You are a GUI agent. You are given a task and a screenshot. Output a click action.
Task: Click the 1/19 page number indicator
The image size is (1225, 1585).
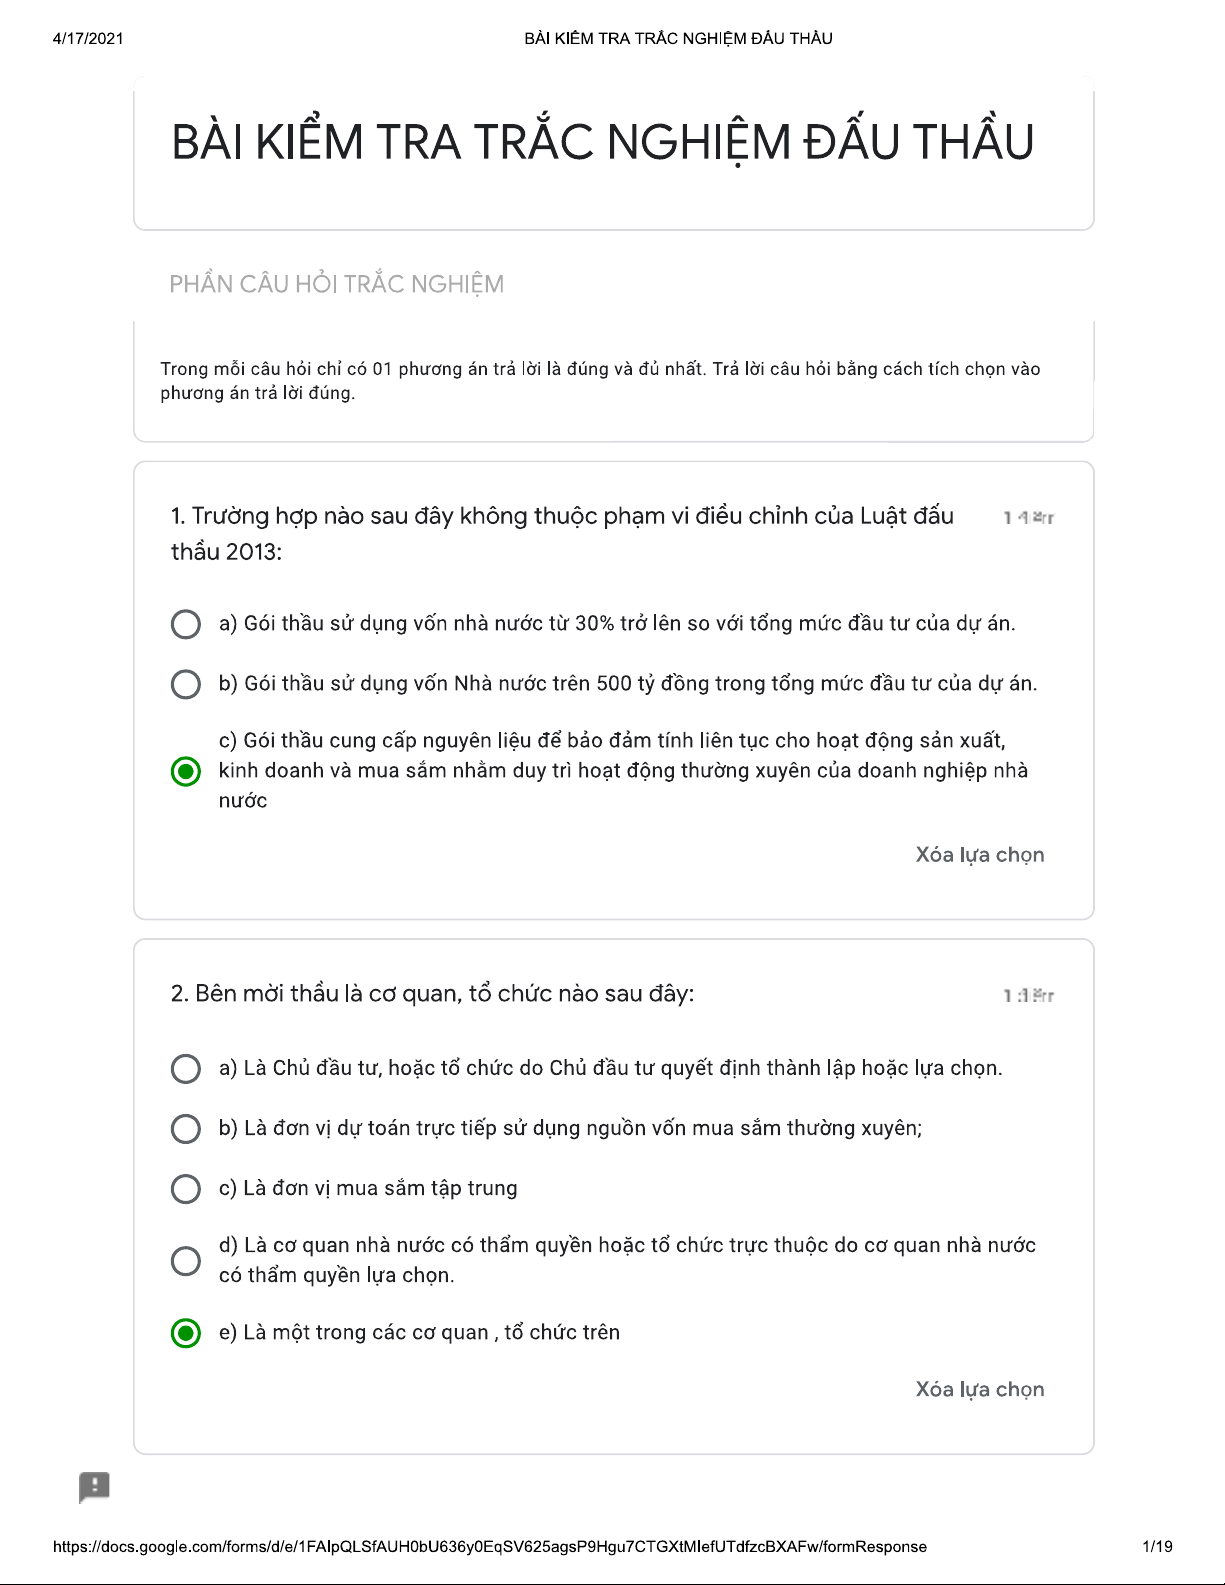[1157, 1546]
